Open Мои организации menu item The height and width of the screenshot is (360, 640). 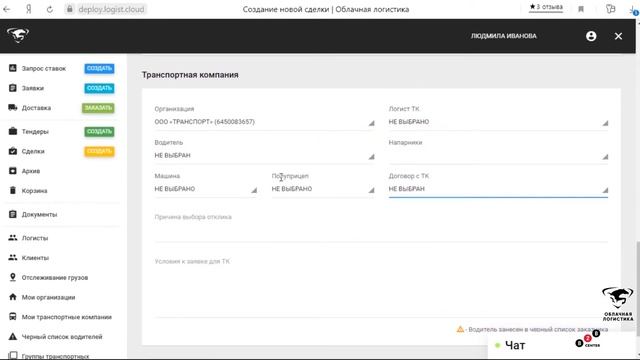point(48,297)
